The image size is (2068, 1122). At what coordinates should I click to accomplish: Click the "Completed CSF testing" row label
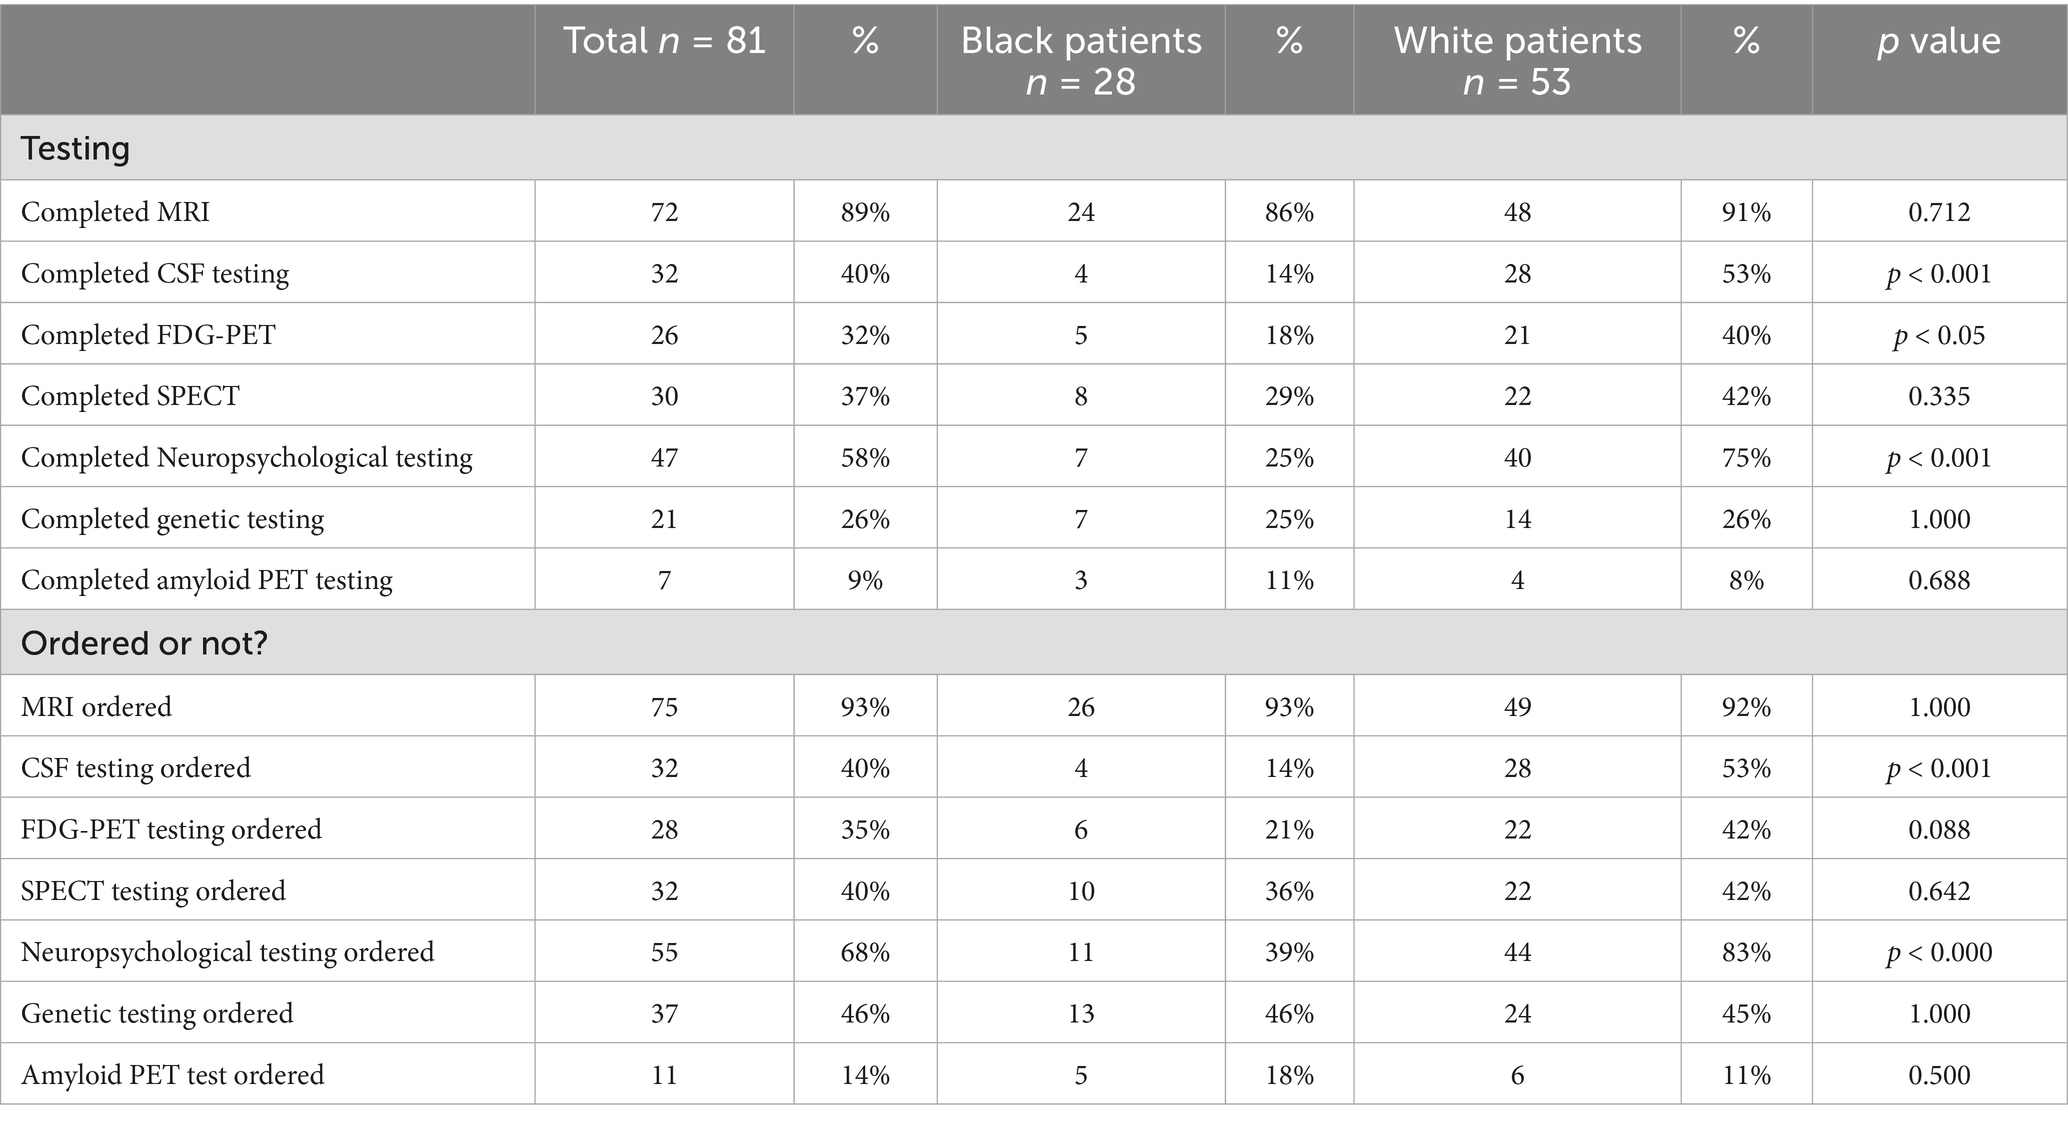click(155, 274)
